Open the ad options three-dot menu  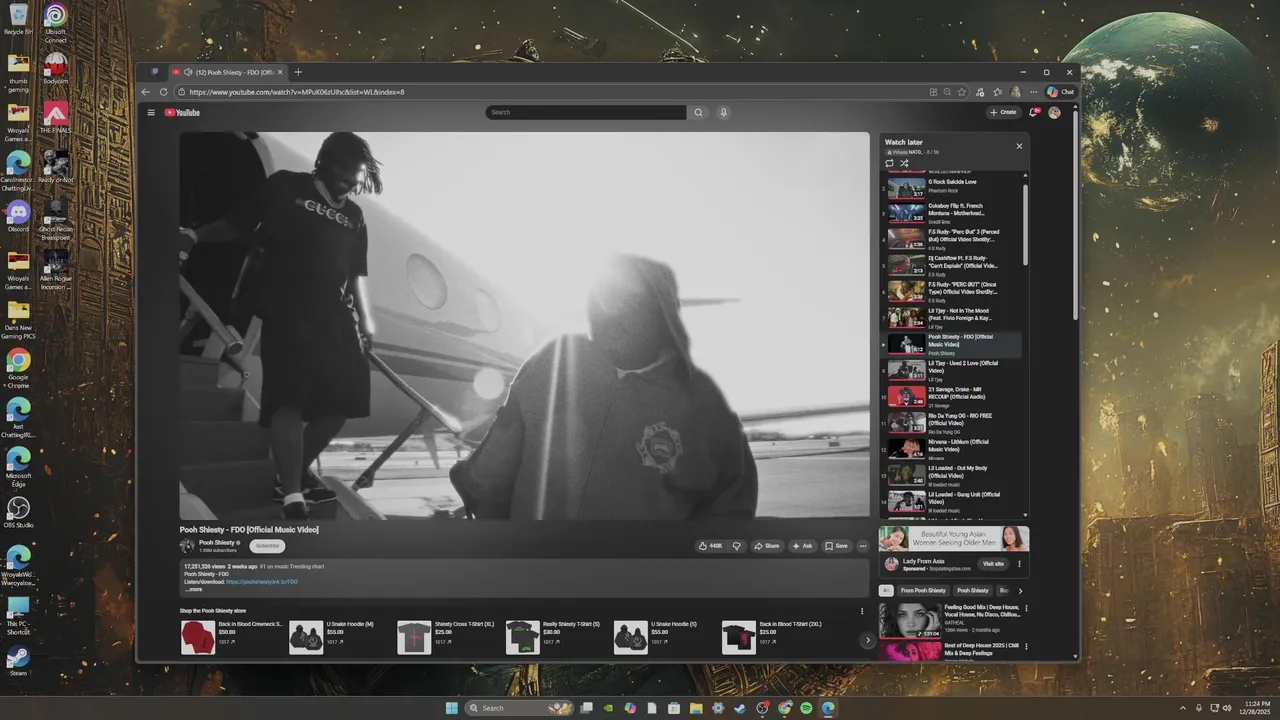click(x=1020, y=564)
